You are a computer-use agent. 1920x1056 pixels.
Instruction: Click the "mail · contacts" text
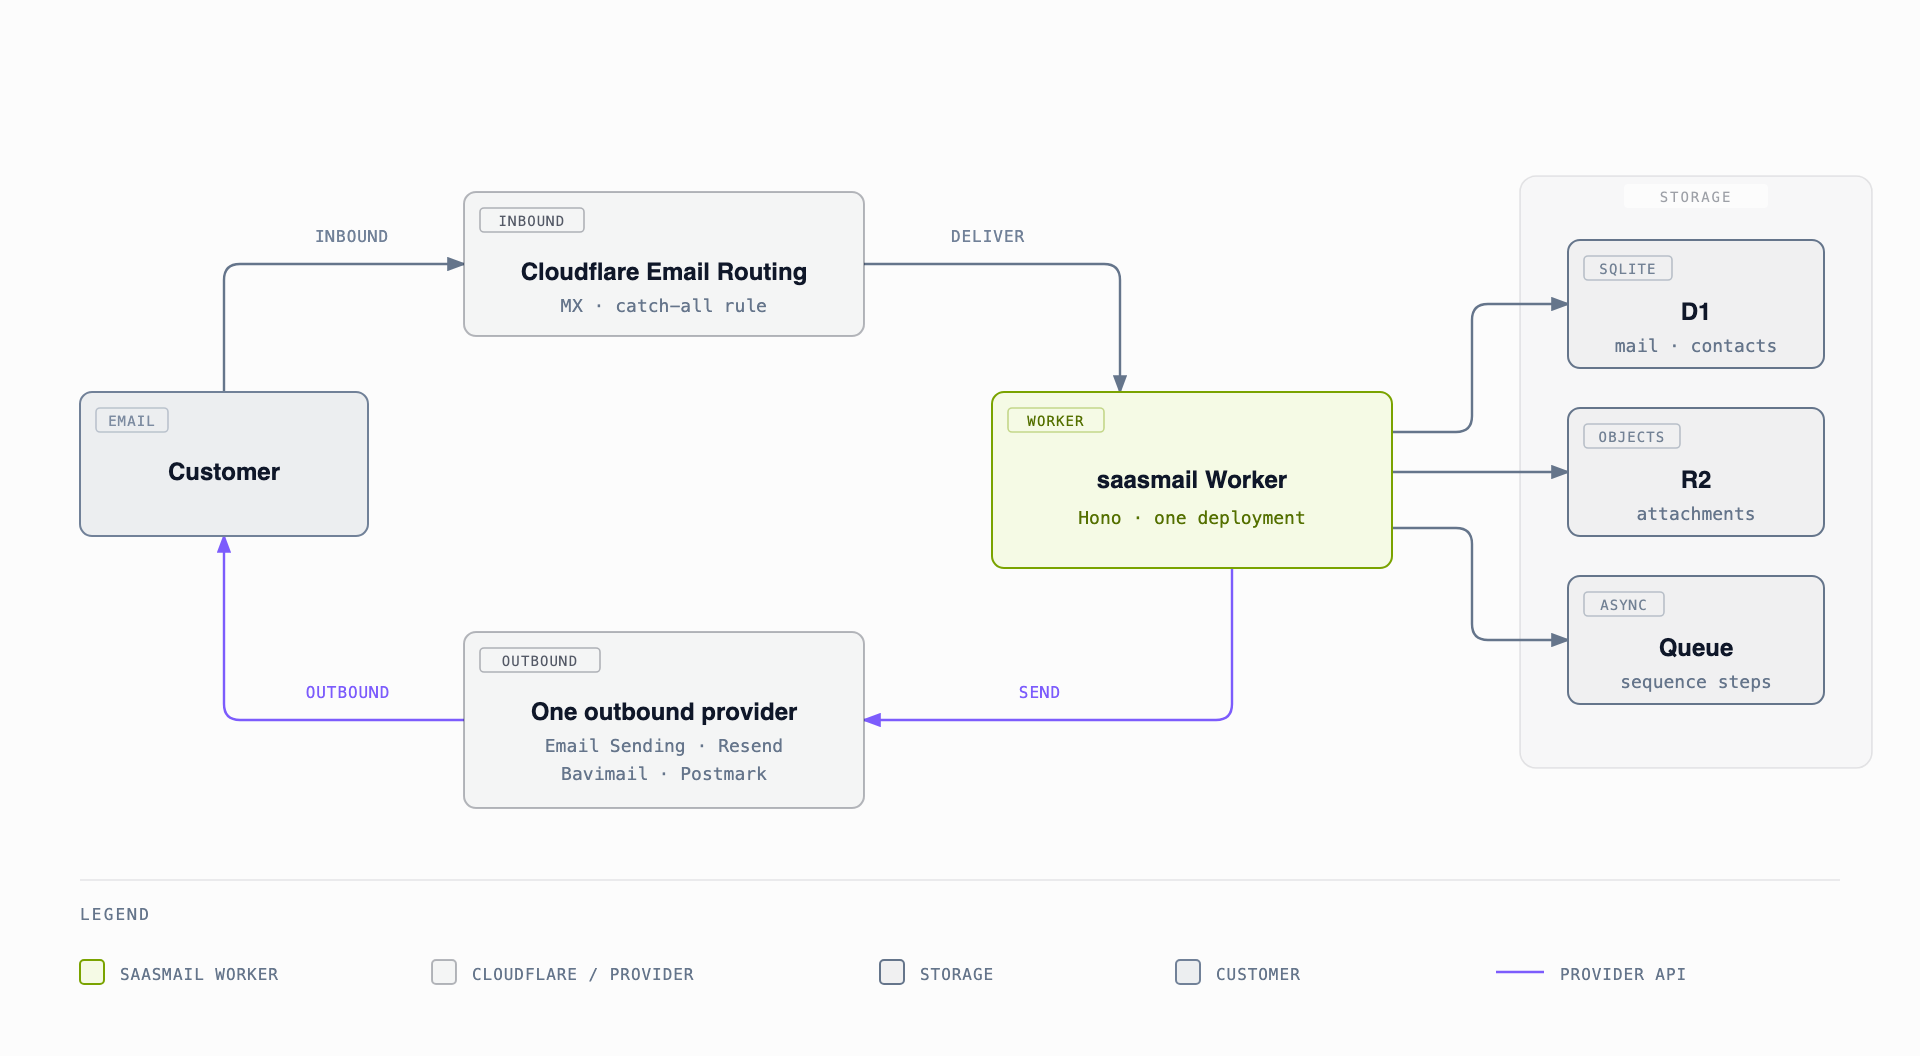pos(1695,346)
